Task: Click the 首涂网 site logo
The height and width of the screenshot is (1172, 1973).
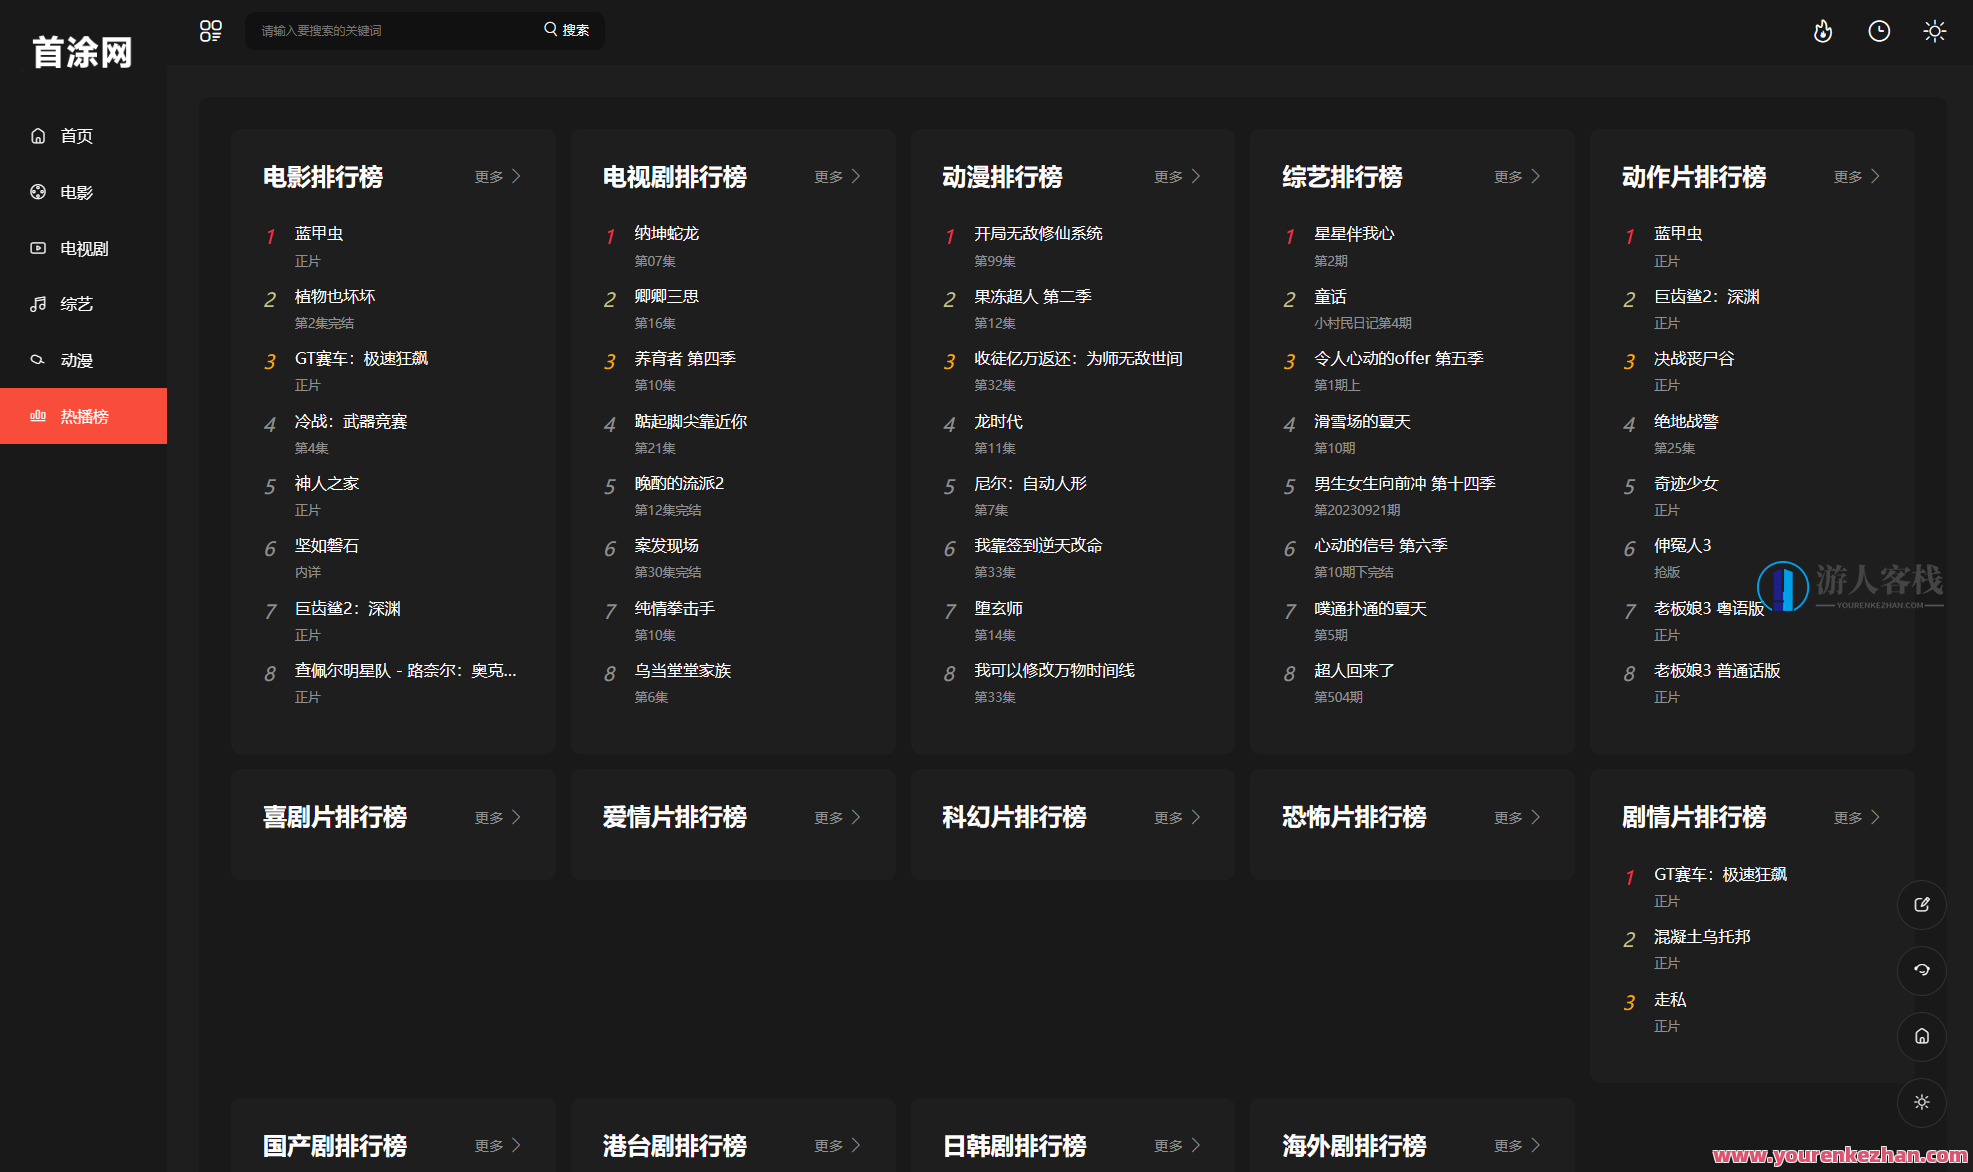Action: [x=82, y=52]
